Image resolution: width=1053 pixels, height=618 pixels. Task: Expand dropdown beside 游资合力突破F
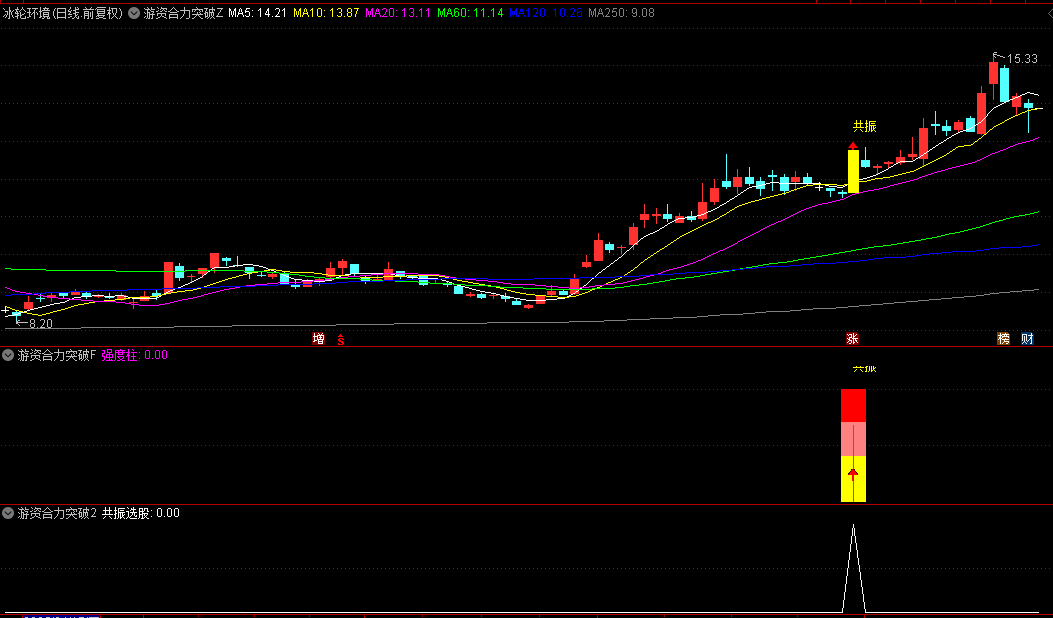[8, 355]
